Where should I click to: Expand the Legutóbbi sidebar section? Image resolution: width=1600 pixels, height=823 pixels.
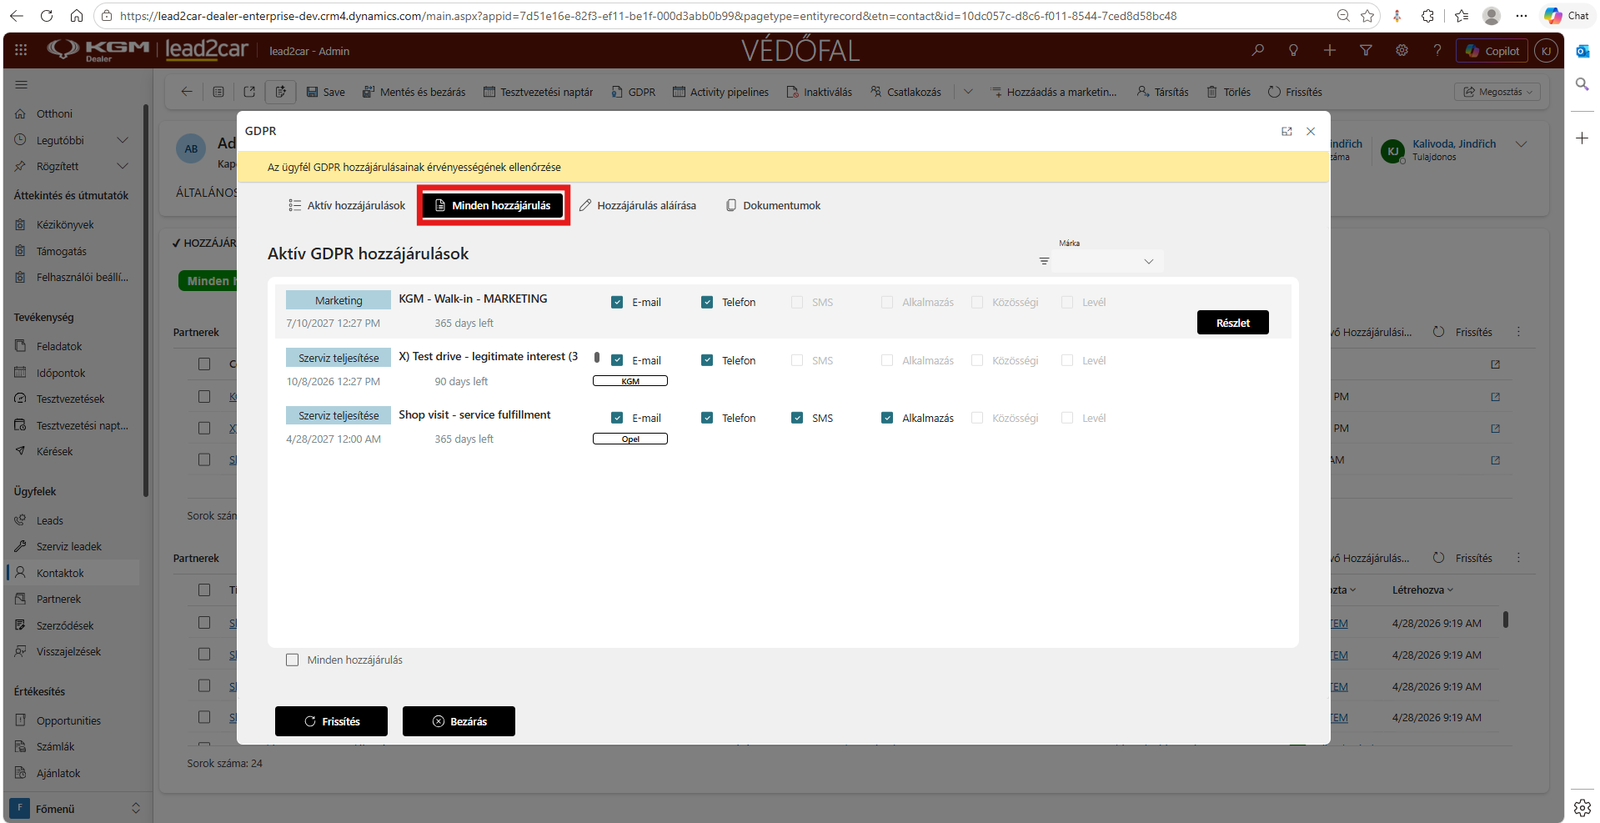(122, 140)
